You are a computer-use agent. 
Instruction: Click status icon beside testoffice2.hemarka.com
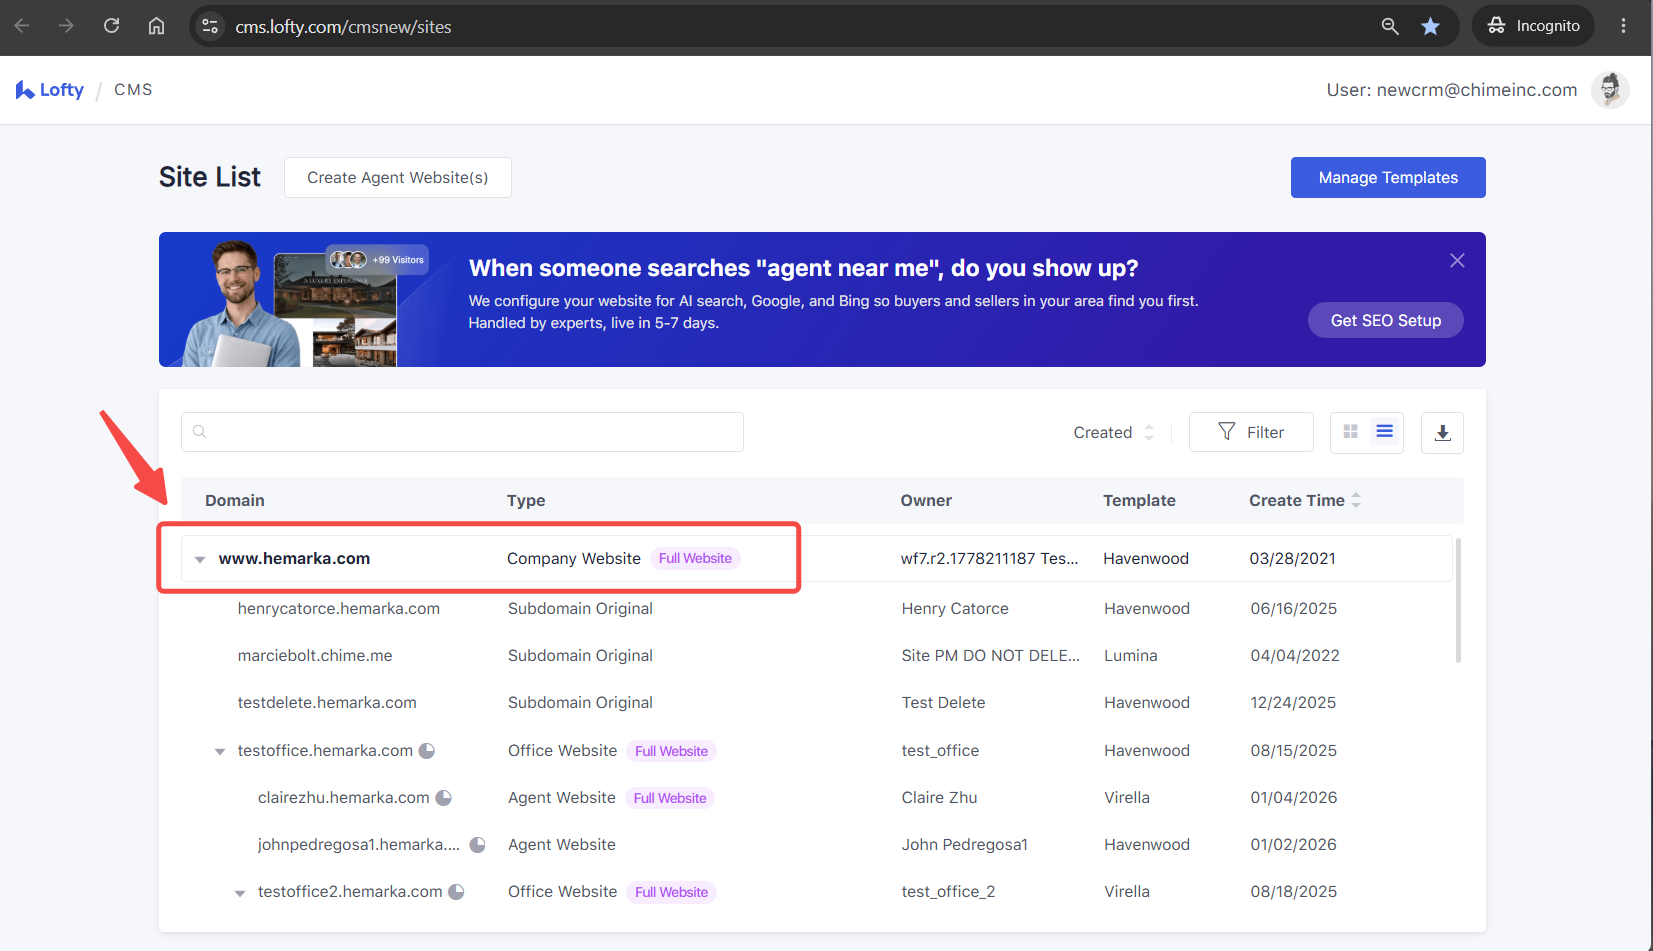(456, 891)
